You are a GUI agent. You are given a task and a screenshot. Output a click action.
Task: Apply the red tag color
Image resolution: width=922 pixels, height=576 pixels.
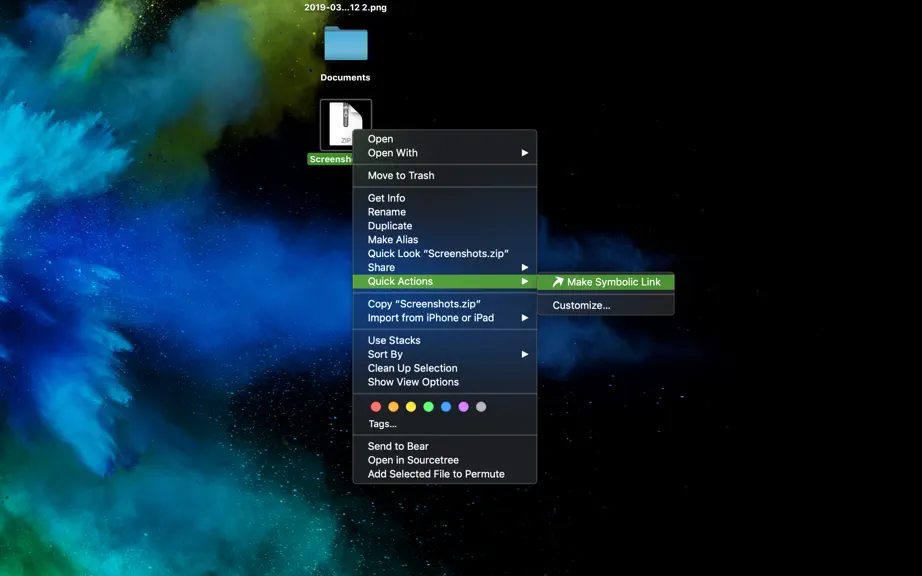(x=376, y=407)
